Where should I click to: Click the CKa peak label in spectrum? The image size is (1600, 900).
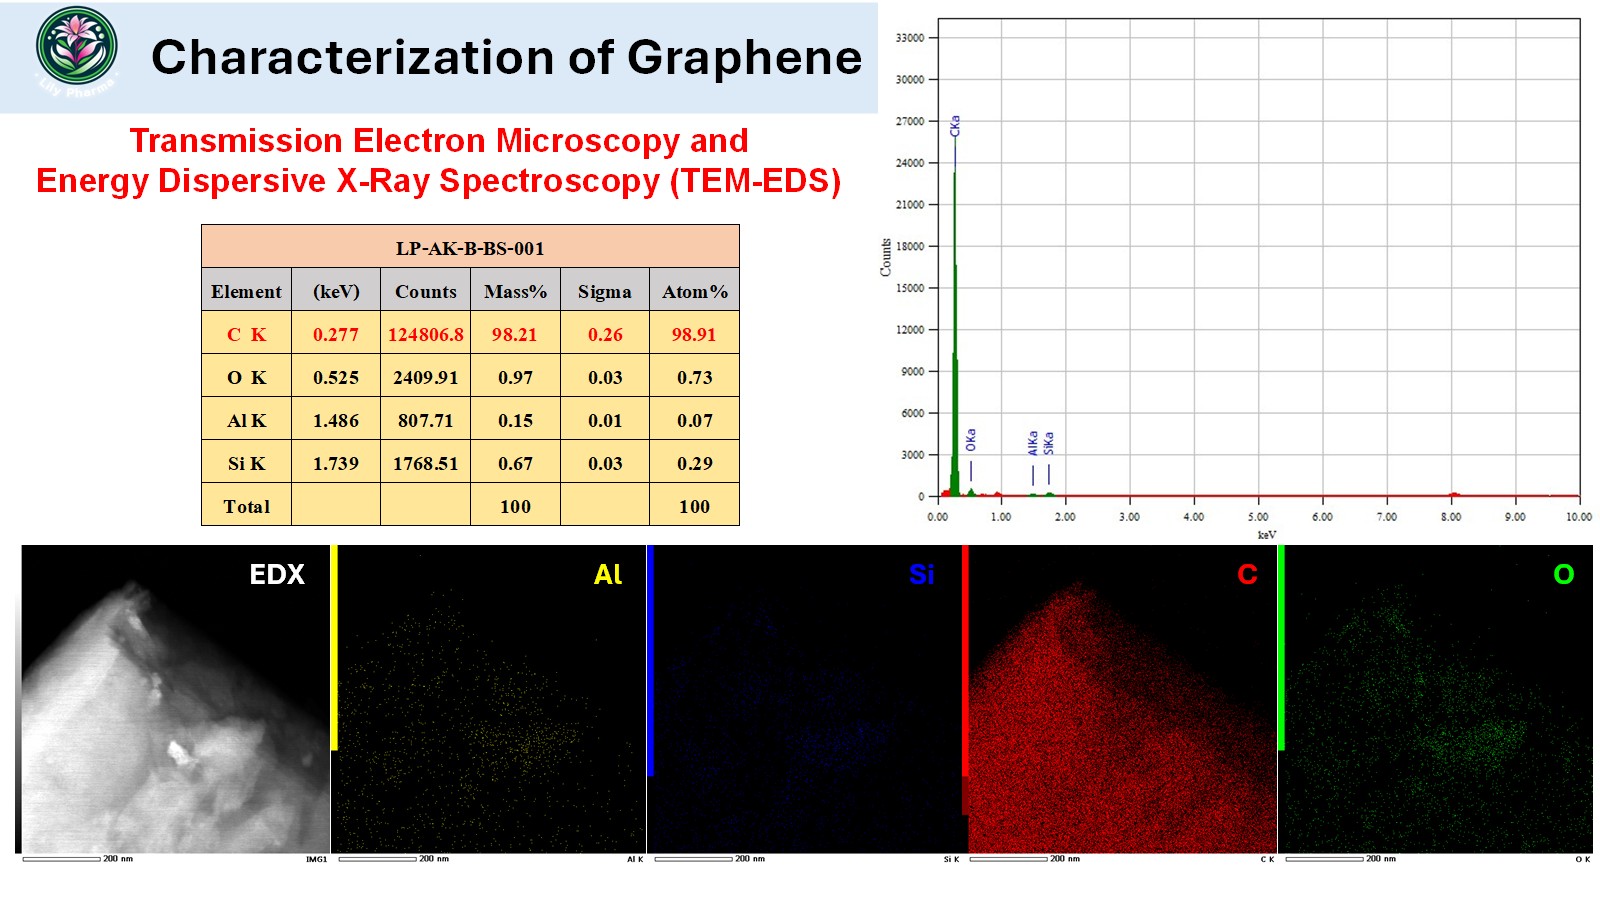click(x=955, y=126)
